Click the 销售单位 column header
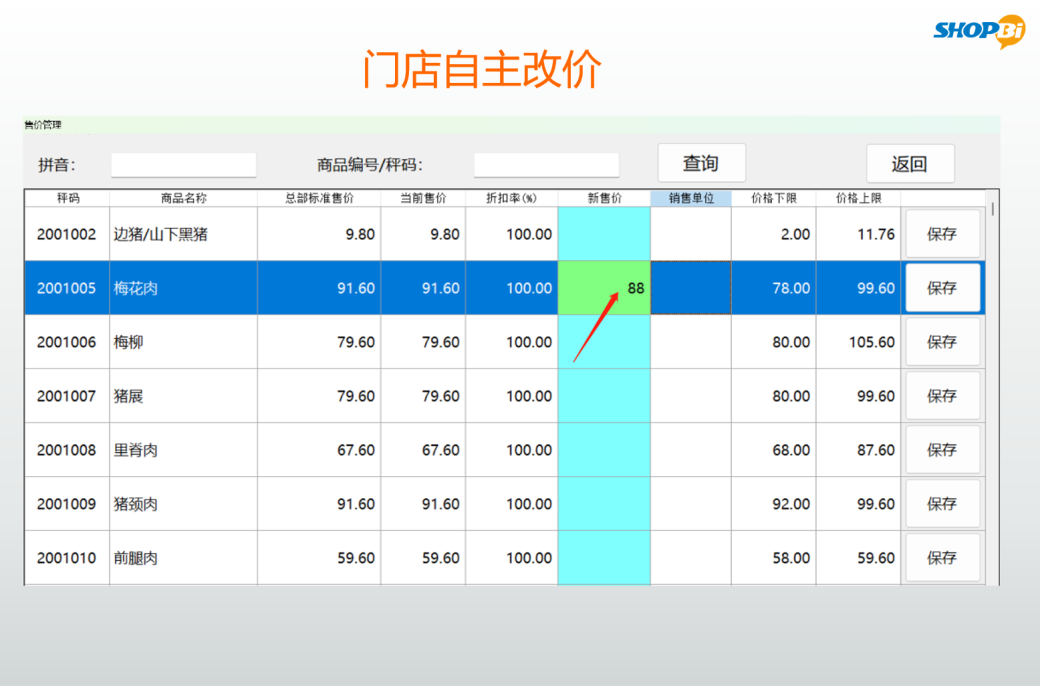 click(x=691, y=198)
